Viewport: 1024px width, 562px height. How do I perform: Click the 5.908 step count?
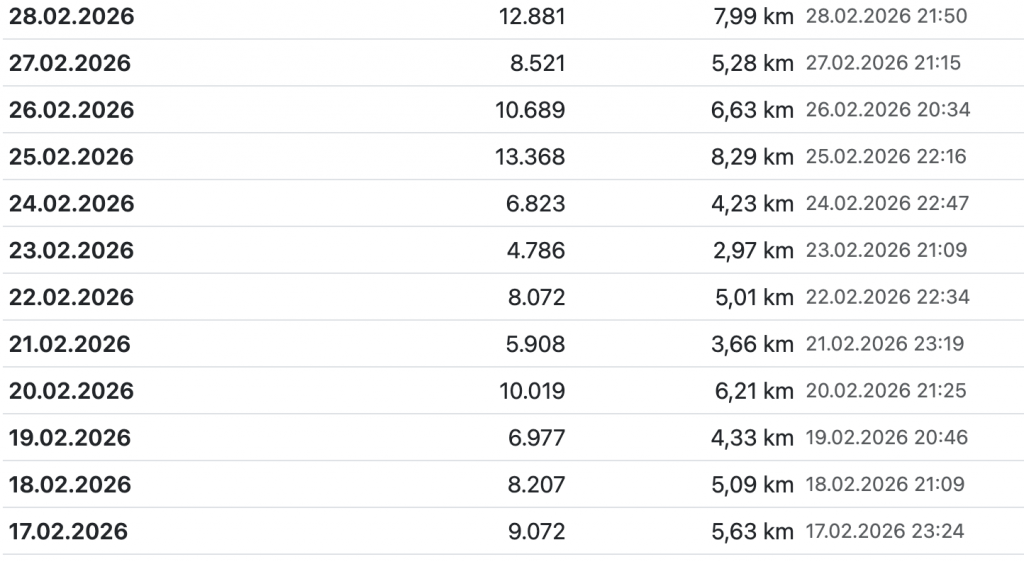point(537,344)
